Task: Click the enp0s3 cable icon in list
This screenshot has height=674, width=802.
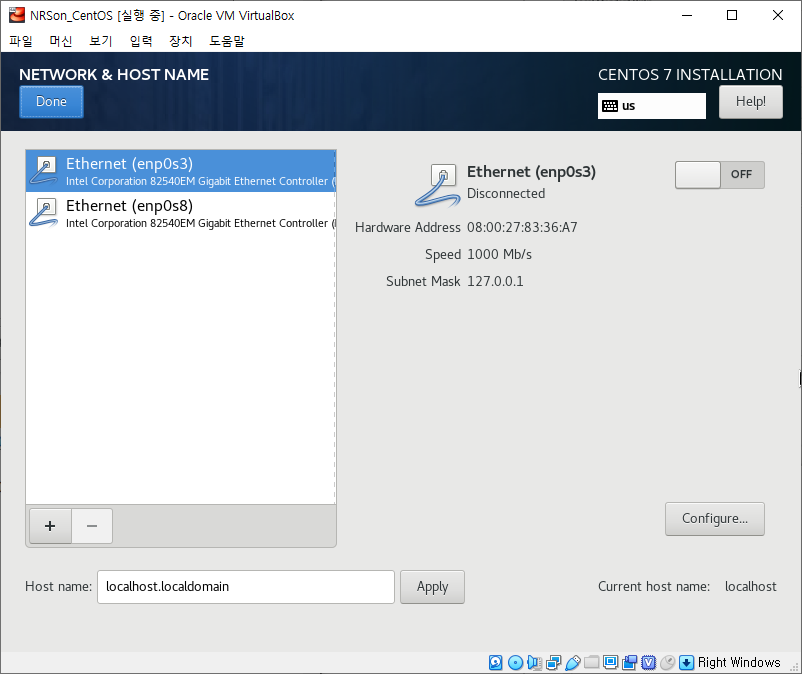Action: (44, 171)
